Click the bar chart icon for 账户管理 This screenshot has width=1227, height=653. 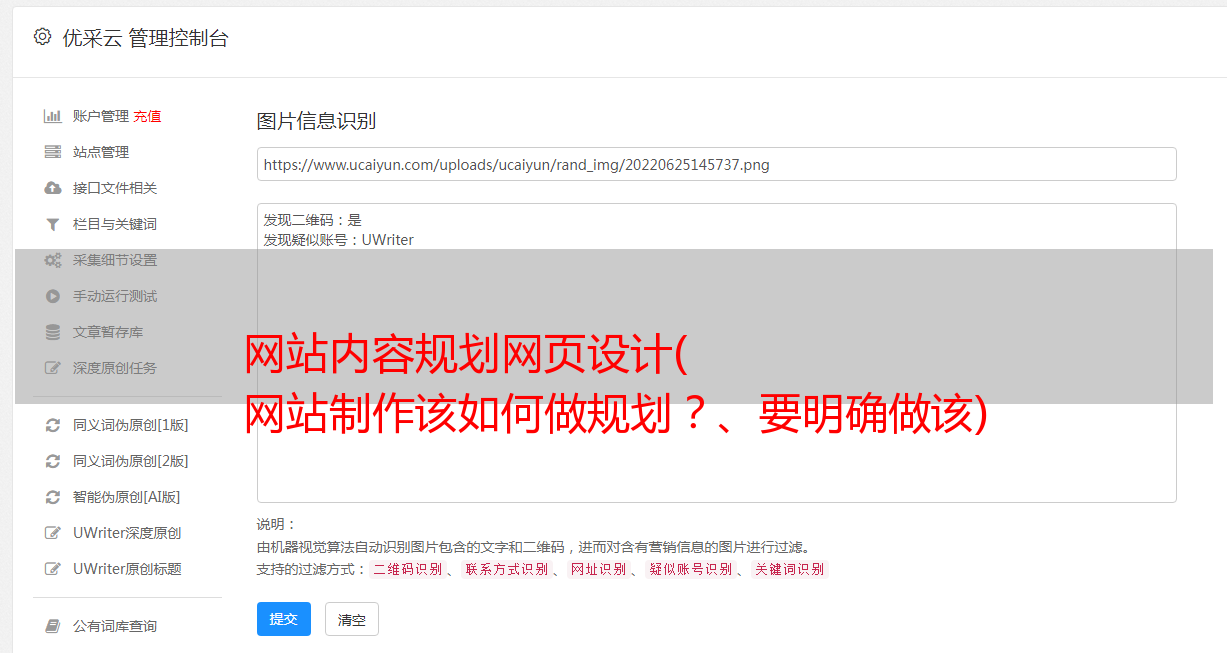pos(53,116)
